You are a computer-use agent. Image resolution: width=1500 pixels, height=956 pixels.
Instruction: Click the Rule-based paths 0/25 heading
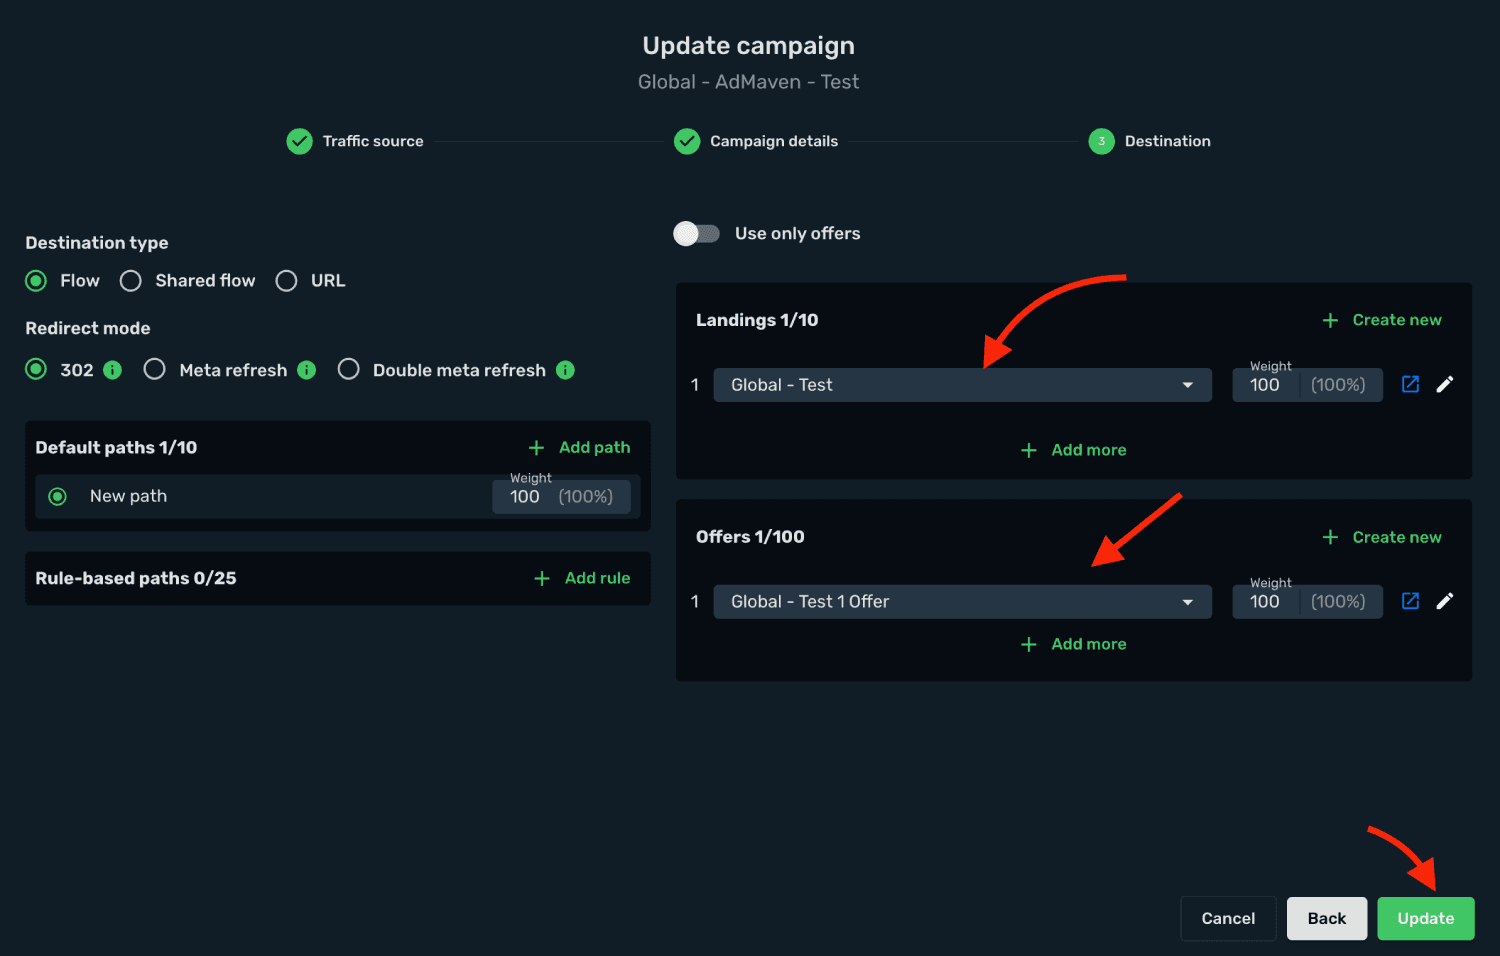pos(136,578)
